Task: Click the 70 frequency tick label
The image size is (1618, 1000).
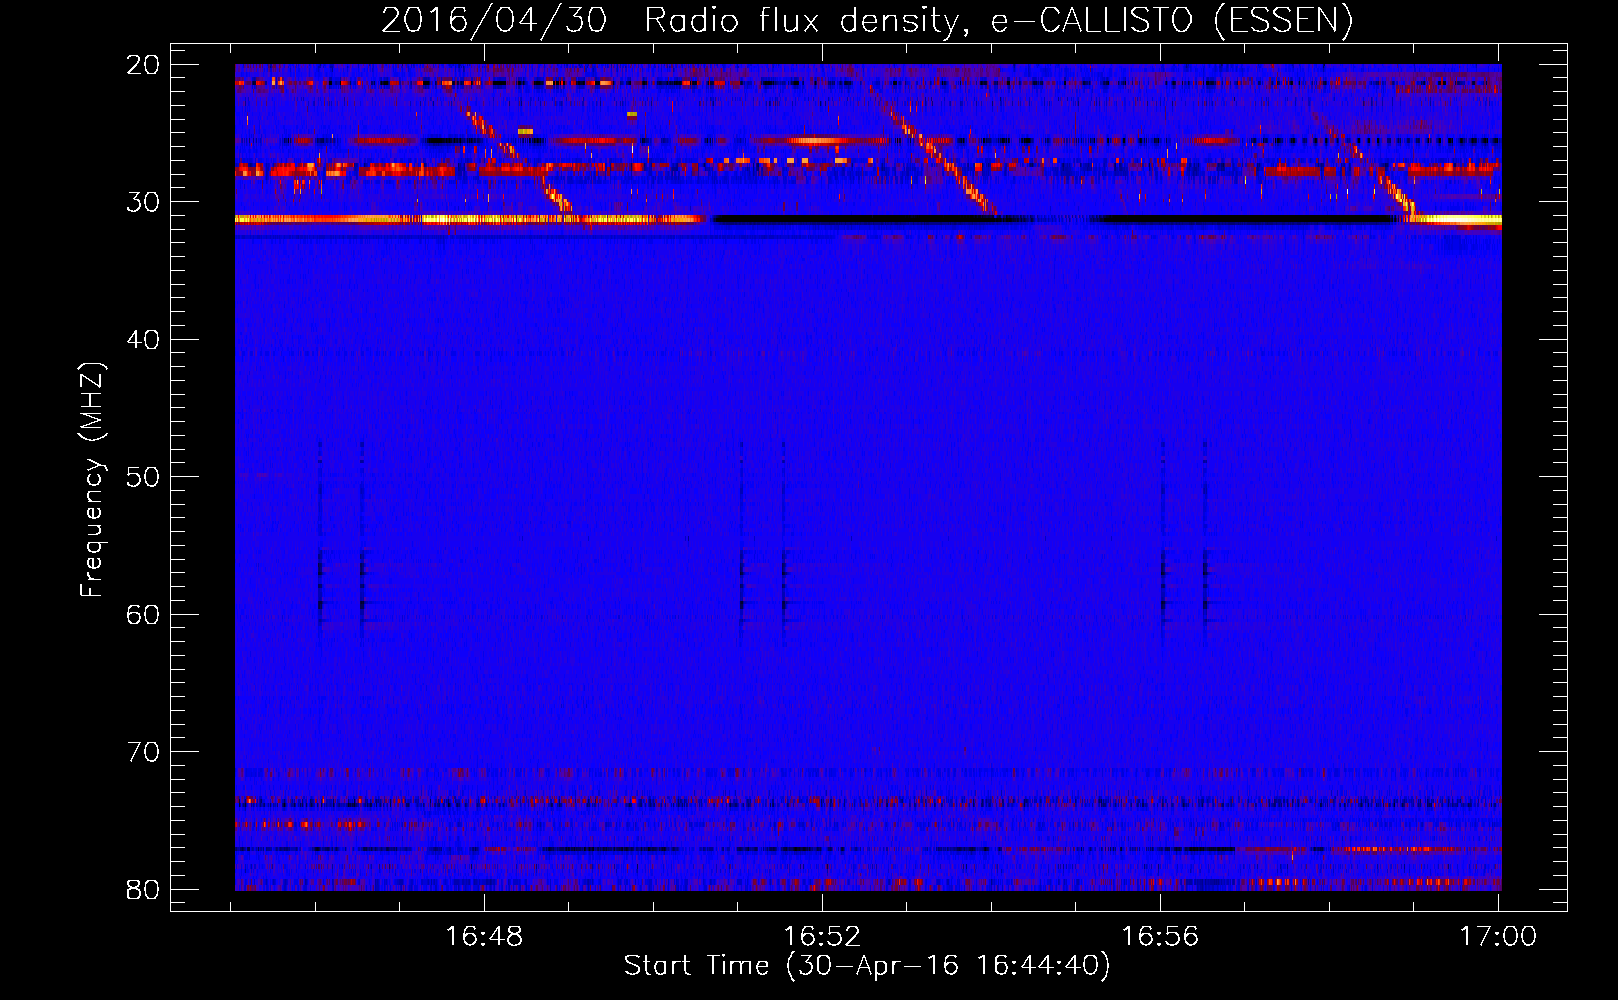Action: point(144,752)
